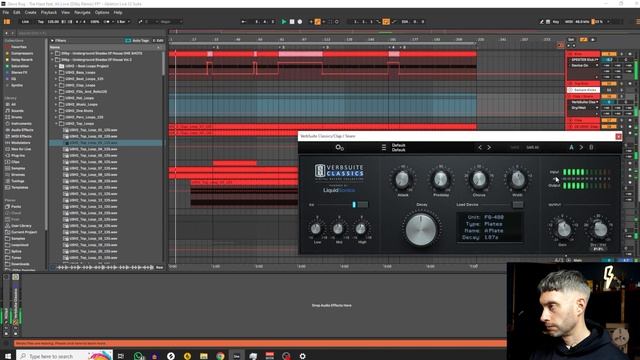Open the View menu
Viewport: 640px width, 360px height.
[65, 13]
